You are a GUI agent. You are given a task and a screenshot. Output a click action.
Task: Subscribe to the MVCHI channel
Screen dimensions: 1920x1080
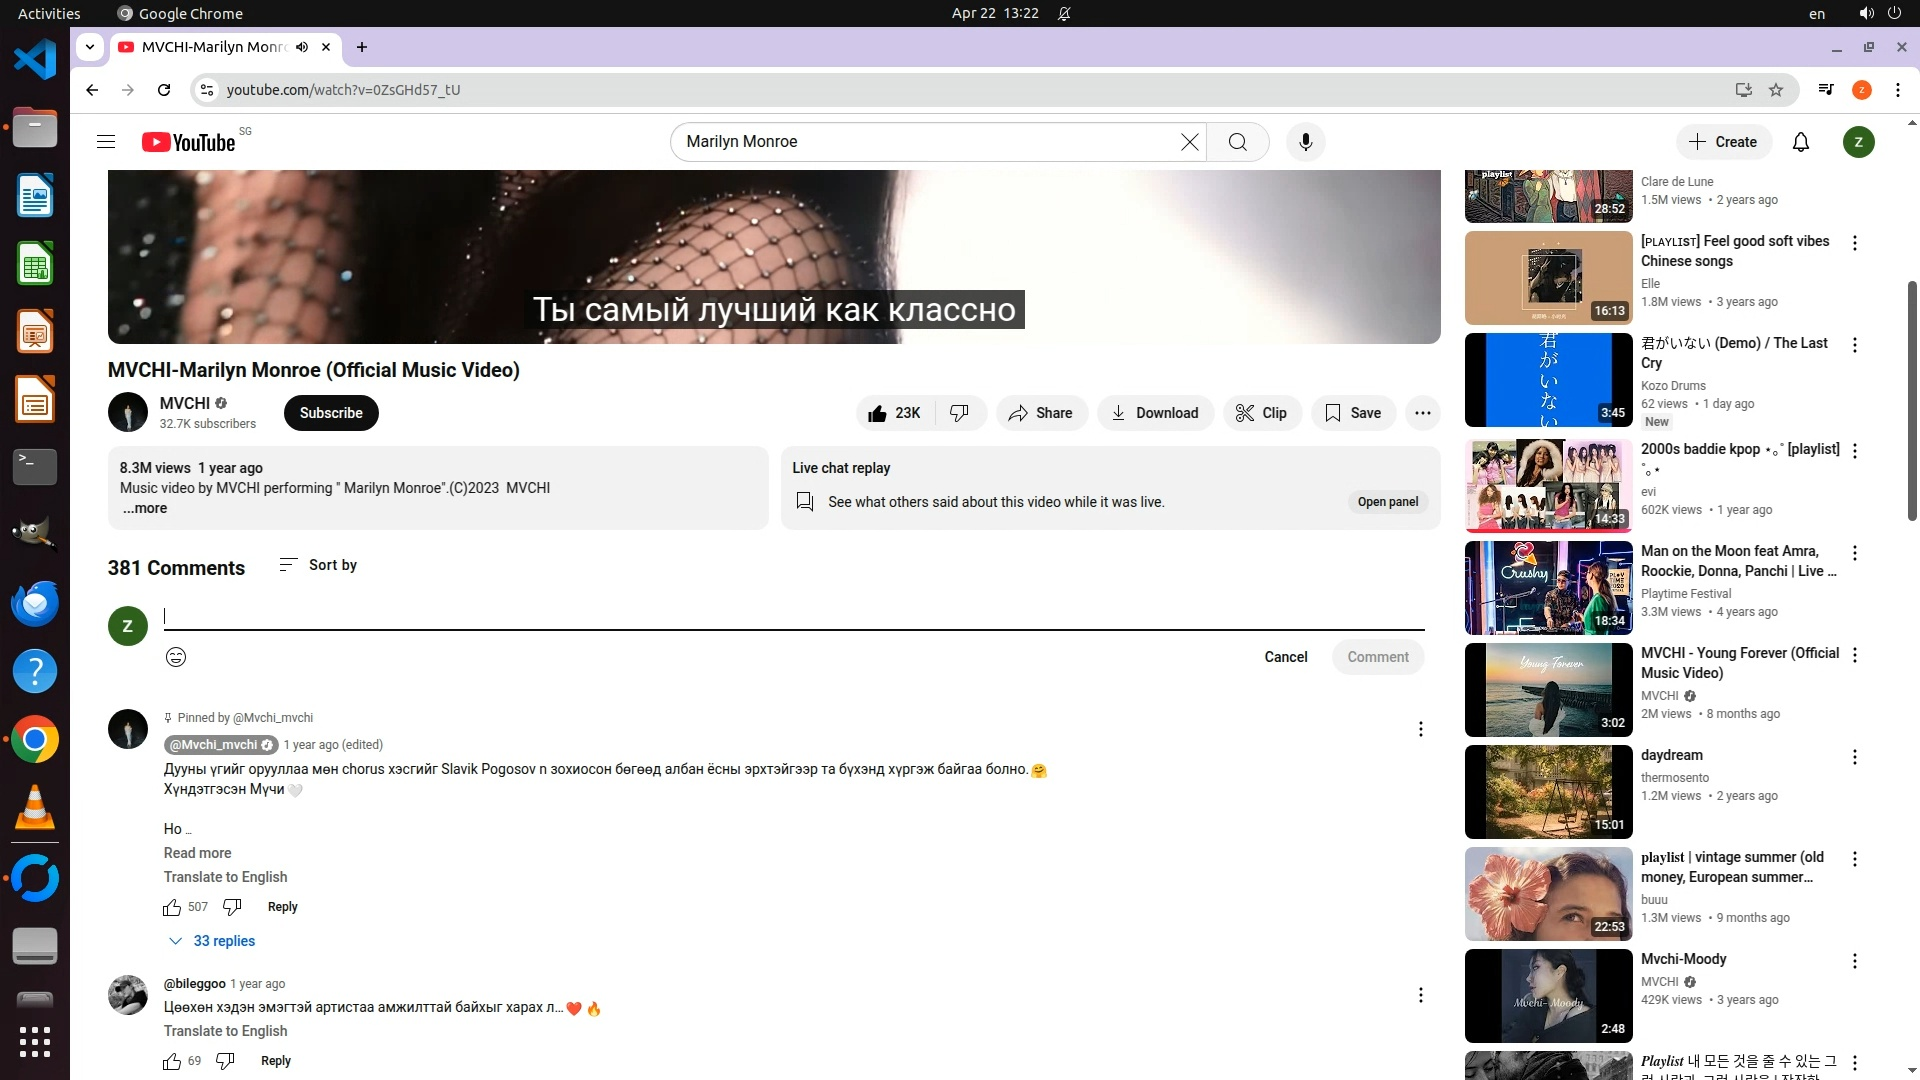point(331,413)
